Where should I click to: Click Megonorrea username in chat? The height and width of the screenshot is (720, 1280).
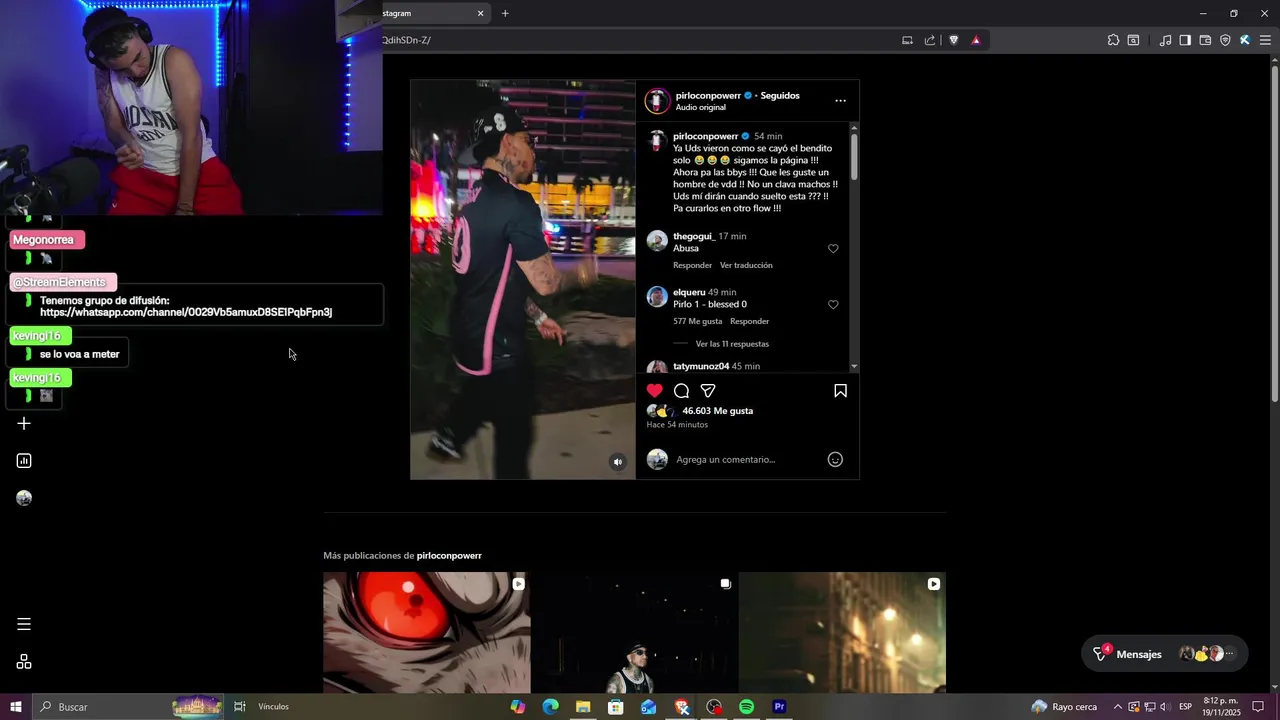43,240
